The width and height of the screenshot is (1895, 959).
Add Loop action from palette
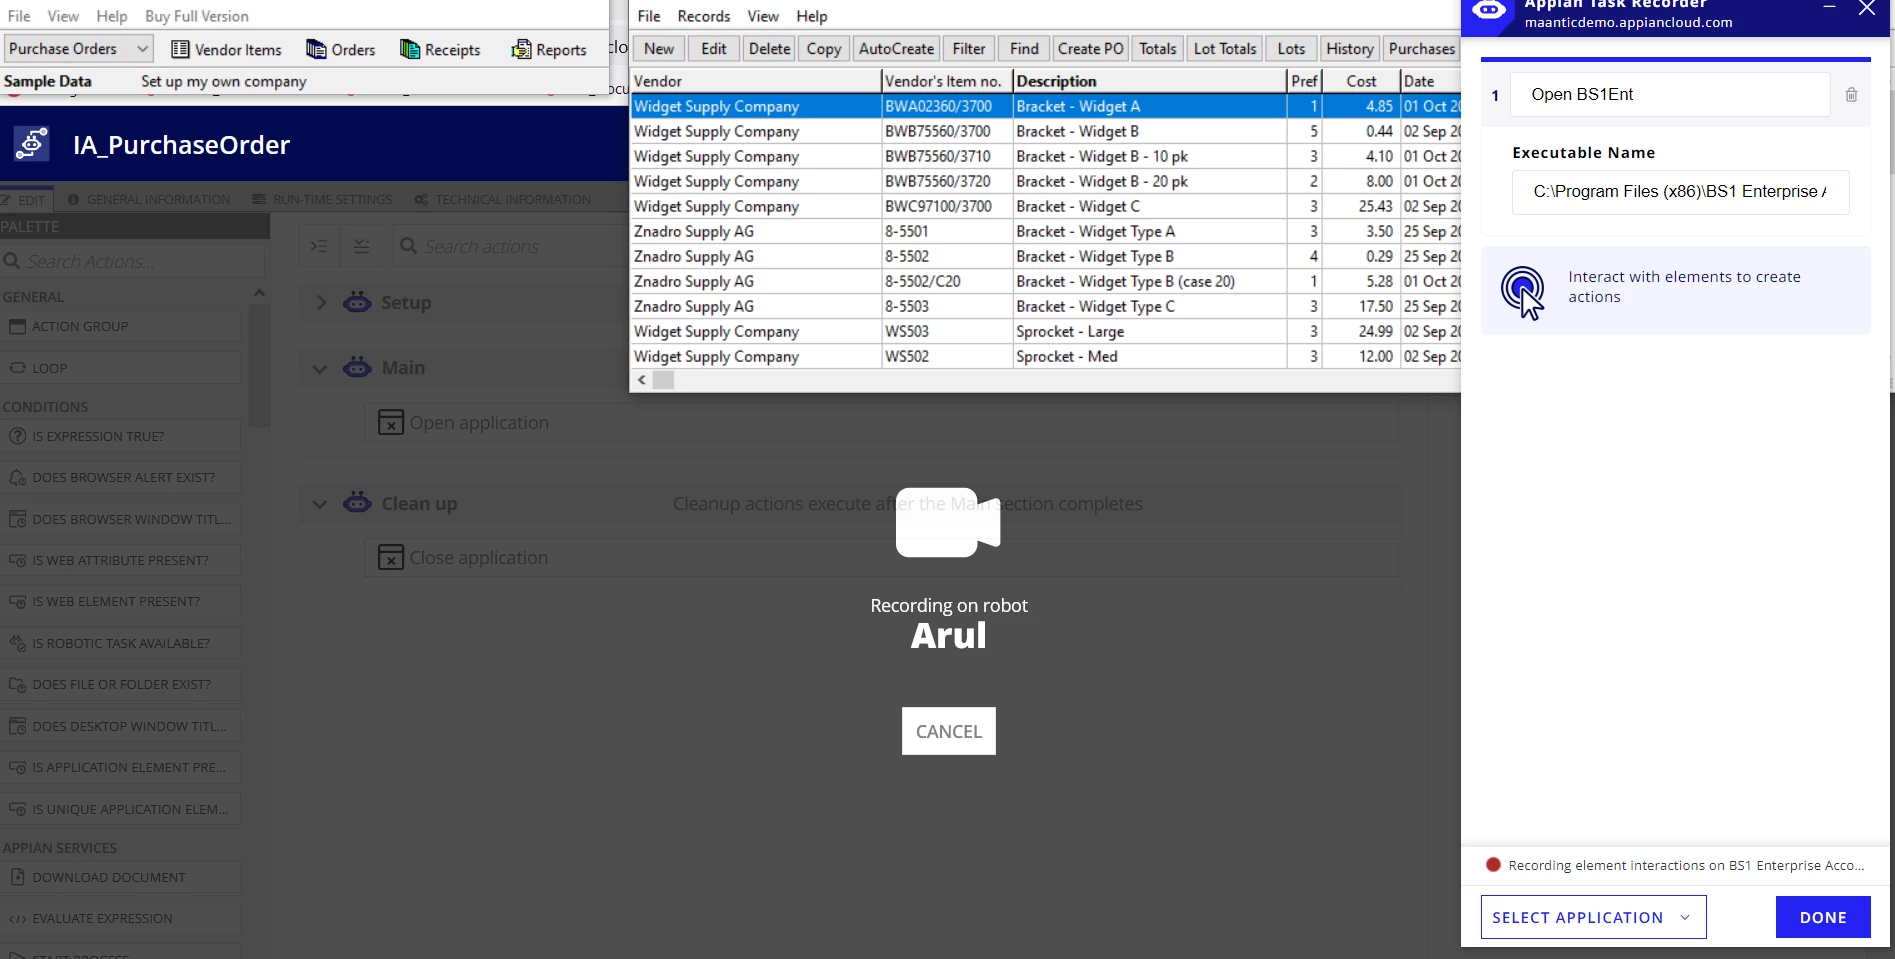(120, 368)
